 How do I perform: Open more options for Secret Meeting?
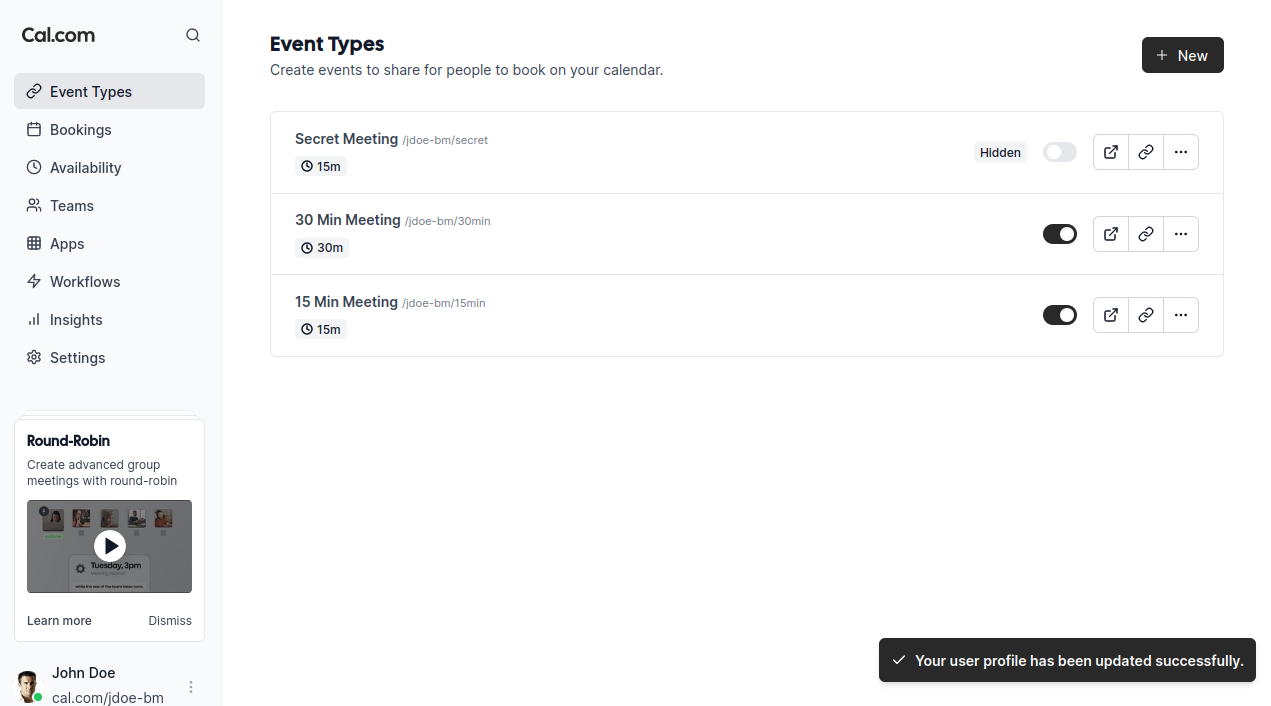[x=1181, y=152]
